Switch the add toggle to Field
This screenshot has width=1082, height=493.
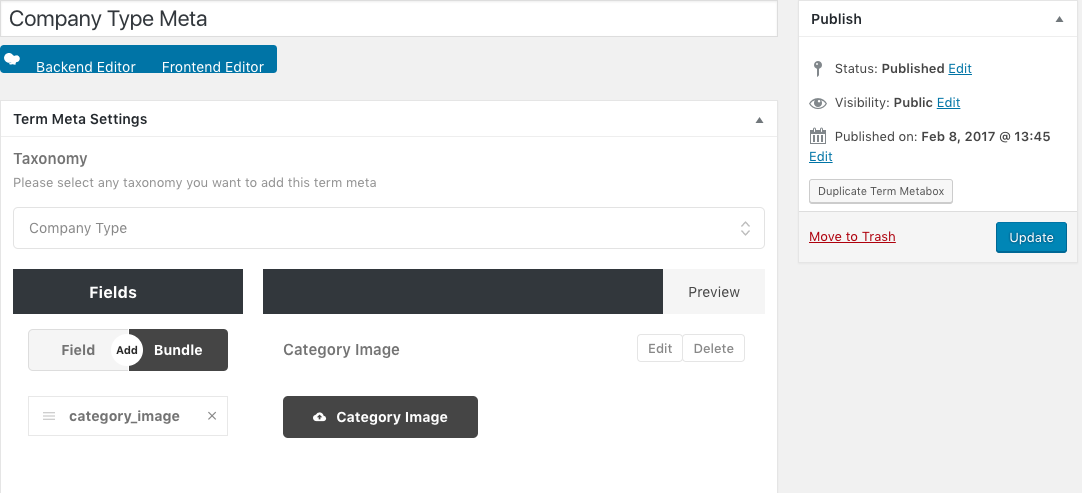pos(77,350)
